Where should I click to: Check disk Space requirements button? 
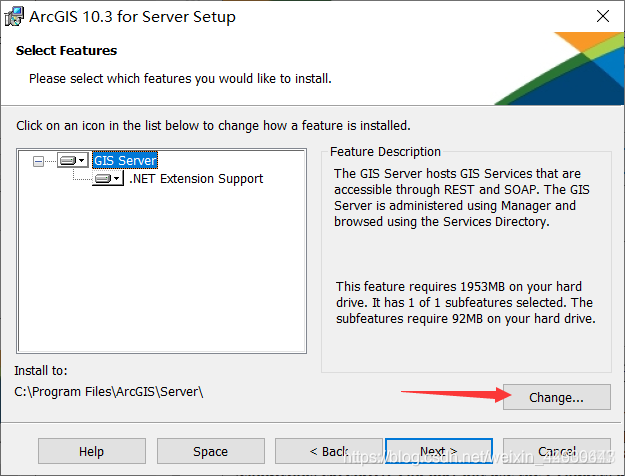[x=210, y=451]
